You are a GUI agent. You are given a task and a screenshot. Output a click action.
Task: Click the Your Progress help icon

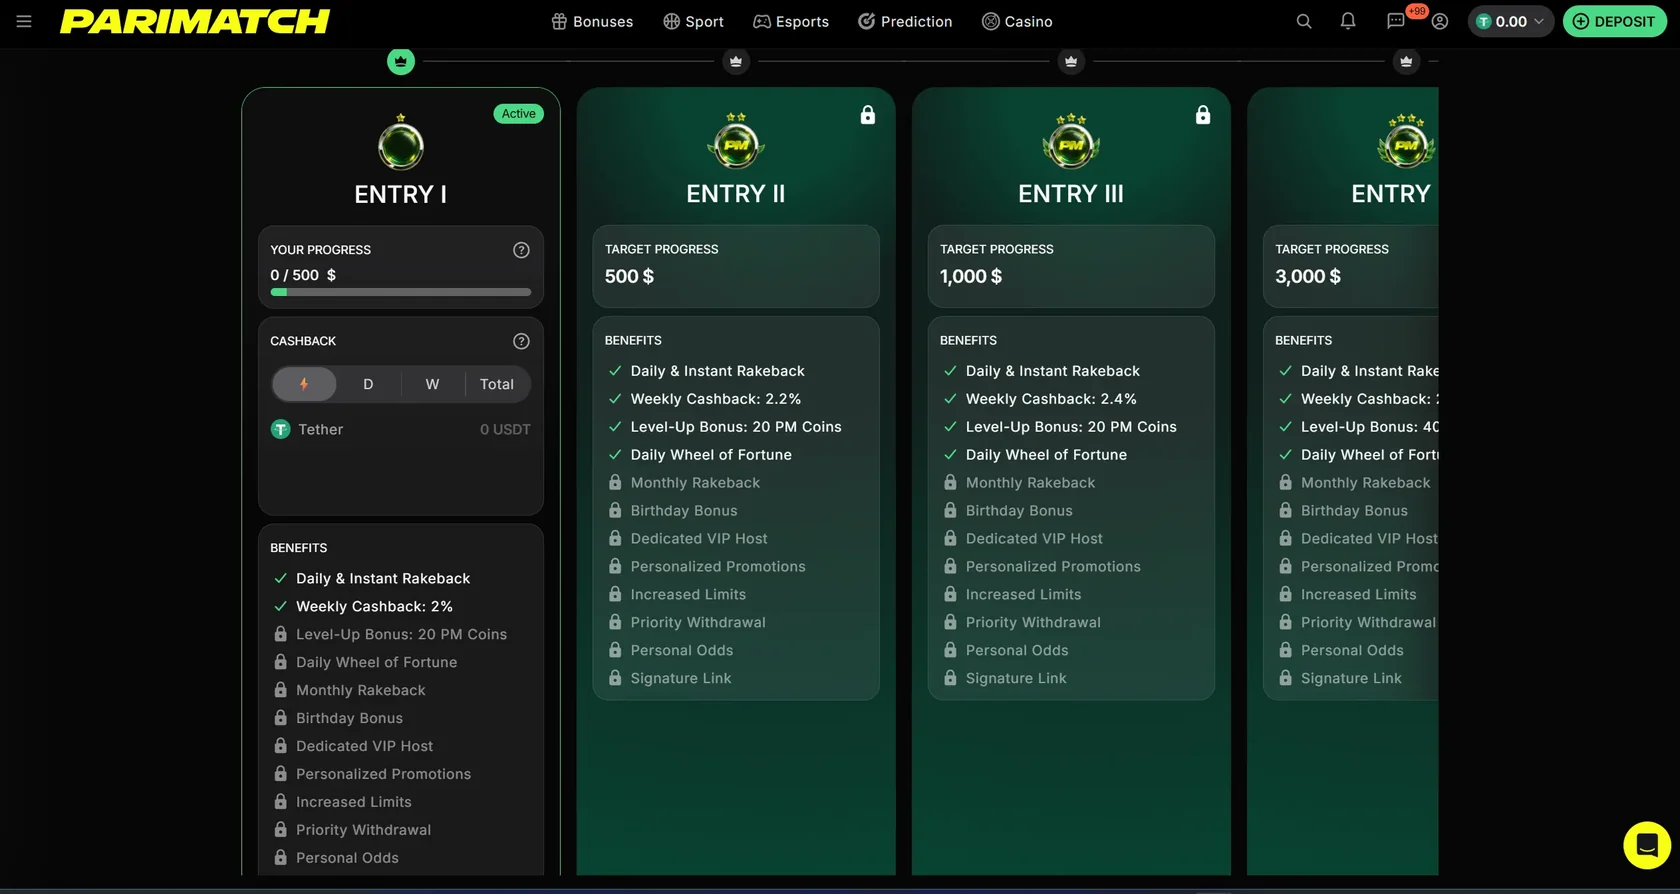point(521,250)
